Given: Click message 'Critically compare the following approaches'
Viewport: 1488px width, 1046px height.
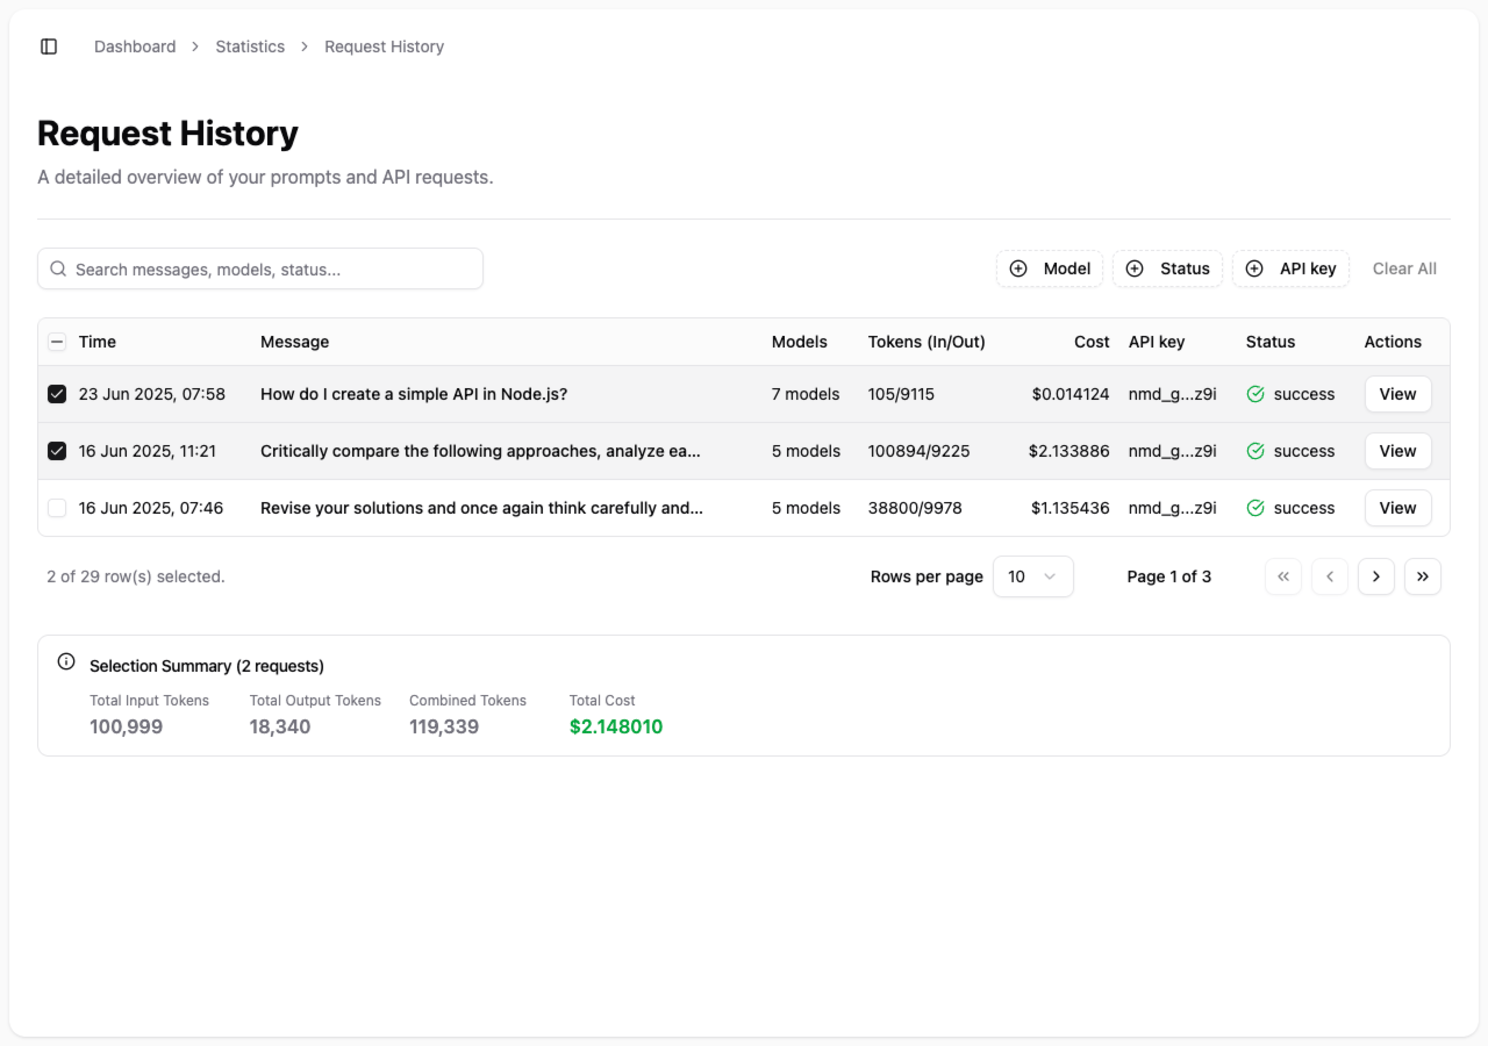Looking at the screenshot, I should click(x=480, y=451).
